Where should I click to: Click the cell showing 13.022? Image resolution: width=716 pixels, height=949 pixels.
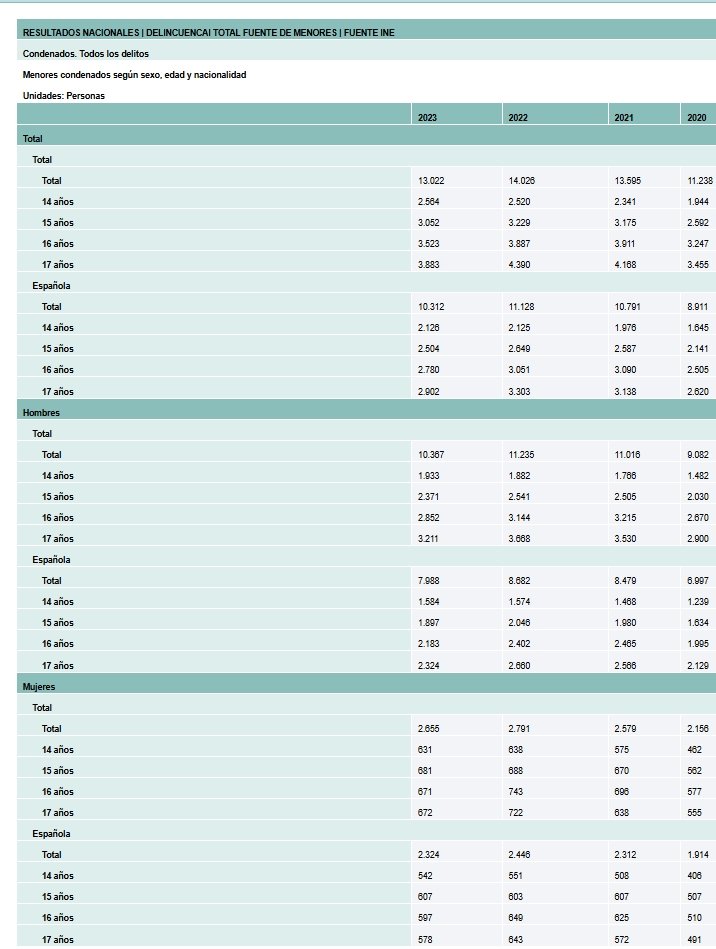click(x=431, y=181)
